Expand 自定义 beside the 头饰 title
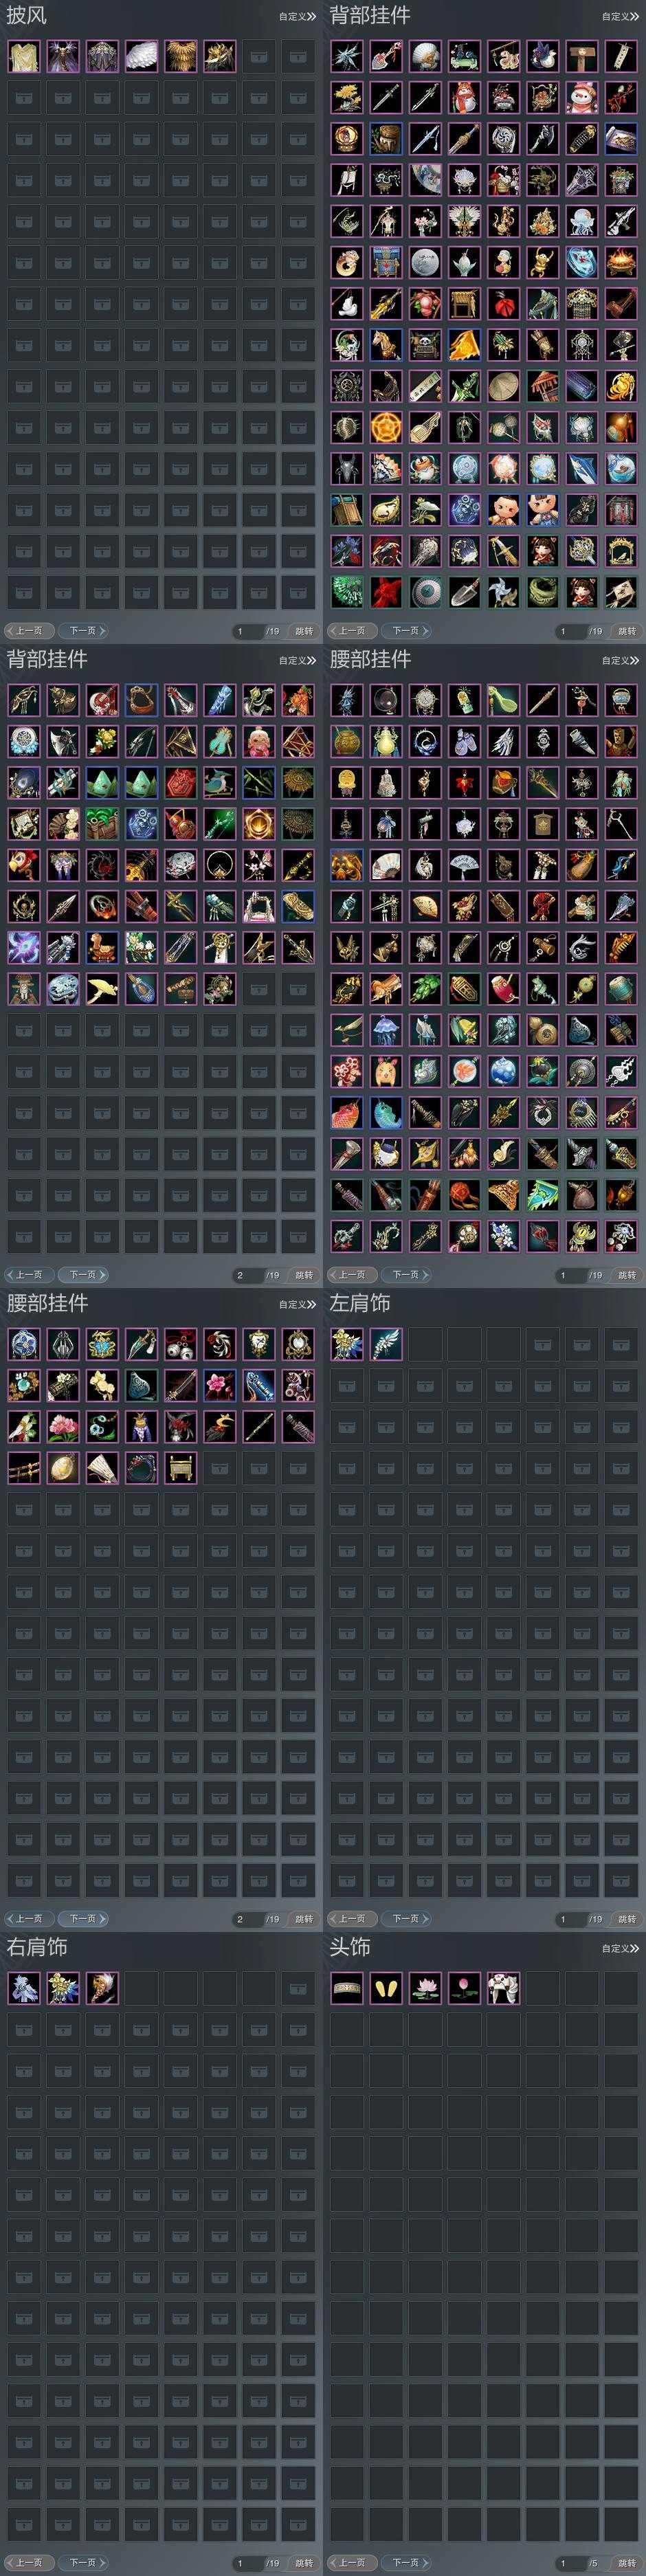646x2576 pixels. coord(620,1948)
